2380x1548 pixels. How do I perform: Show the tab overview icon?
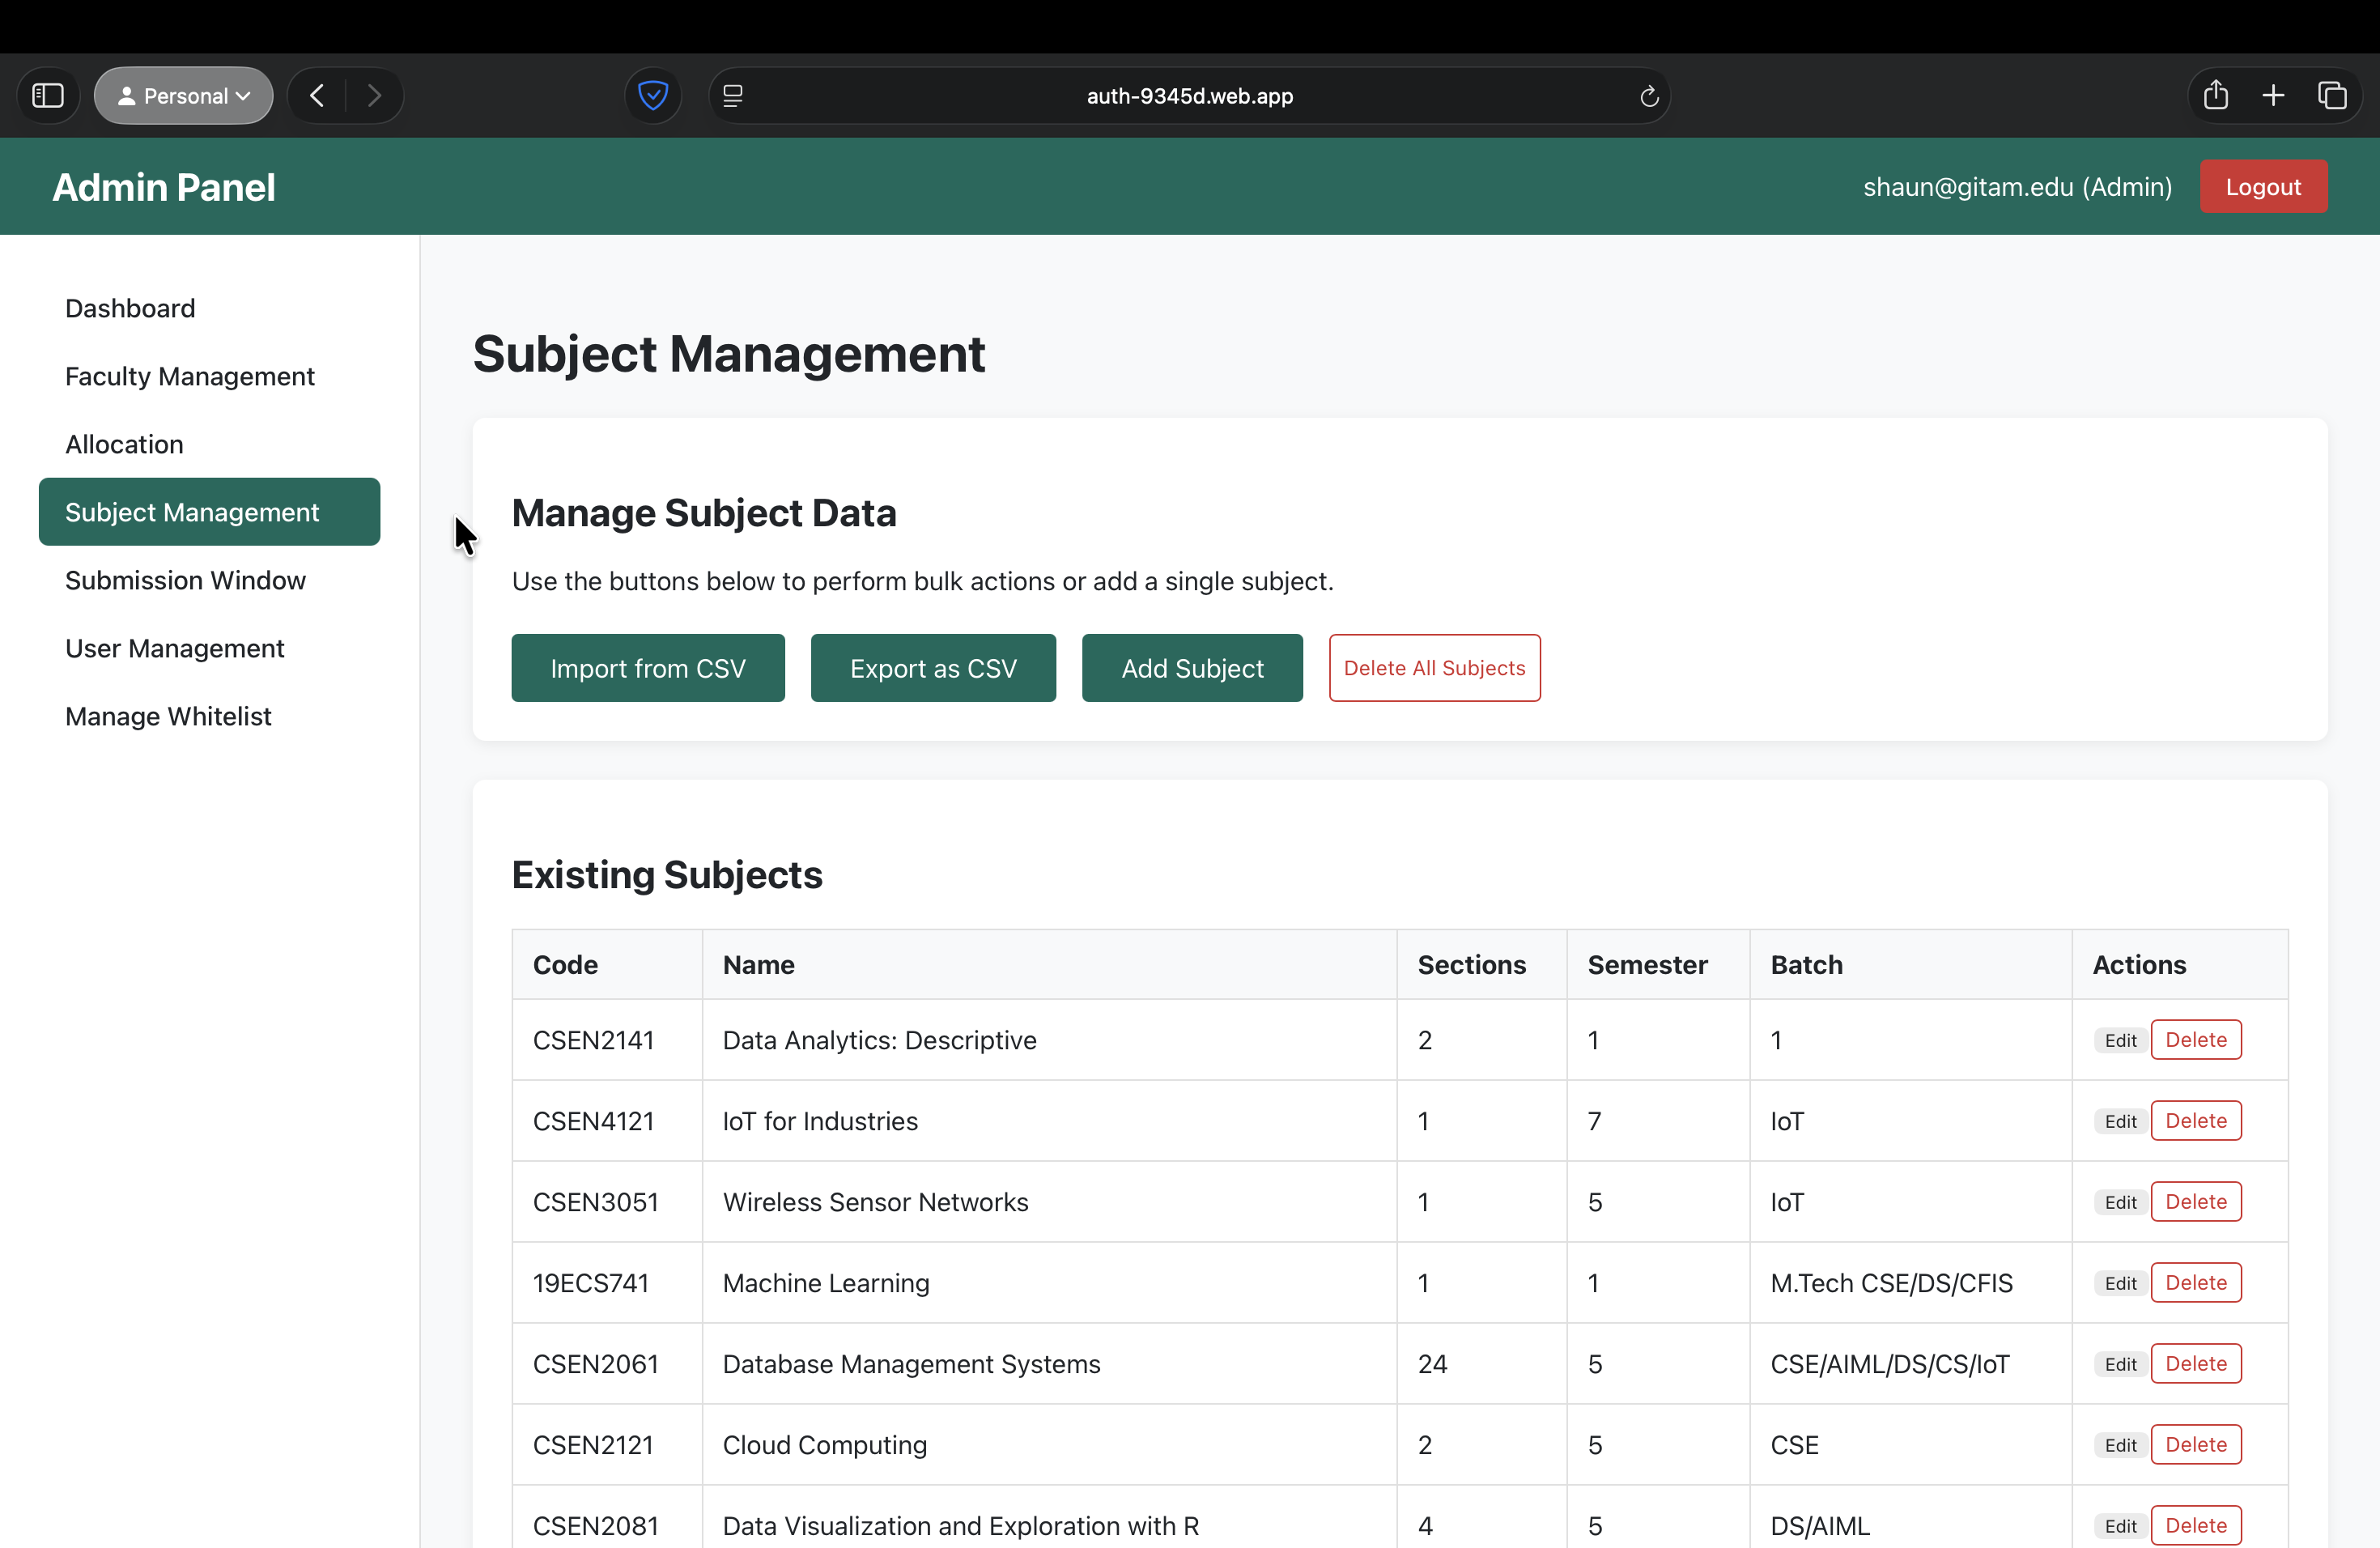click(2332, 96)
